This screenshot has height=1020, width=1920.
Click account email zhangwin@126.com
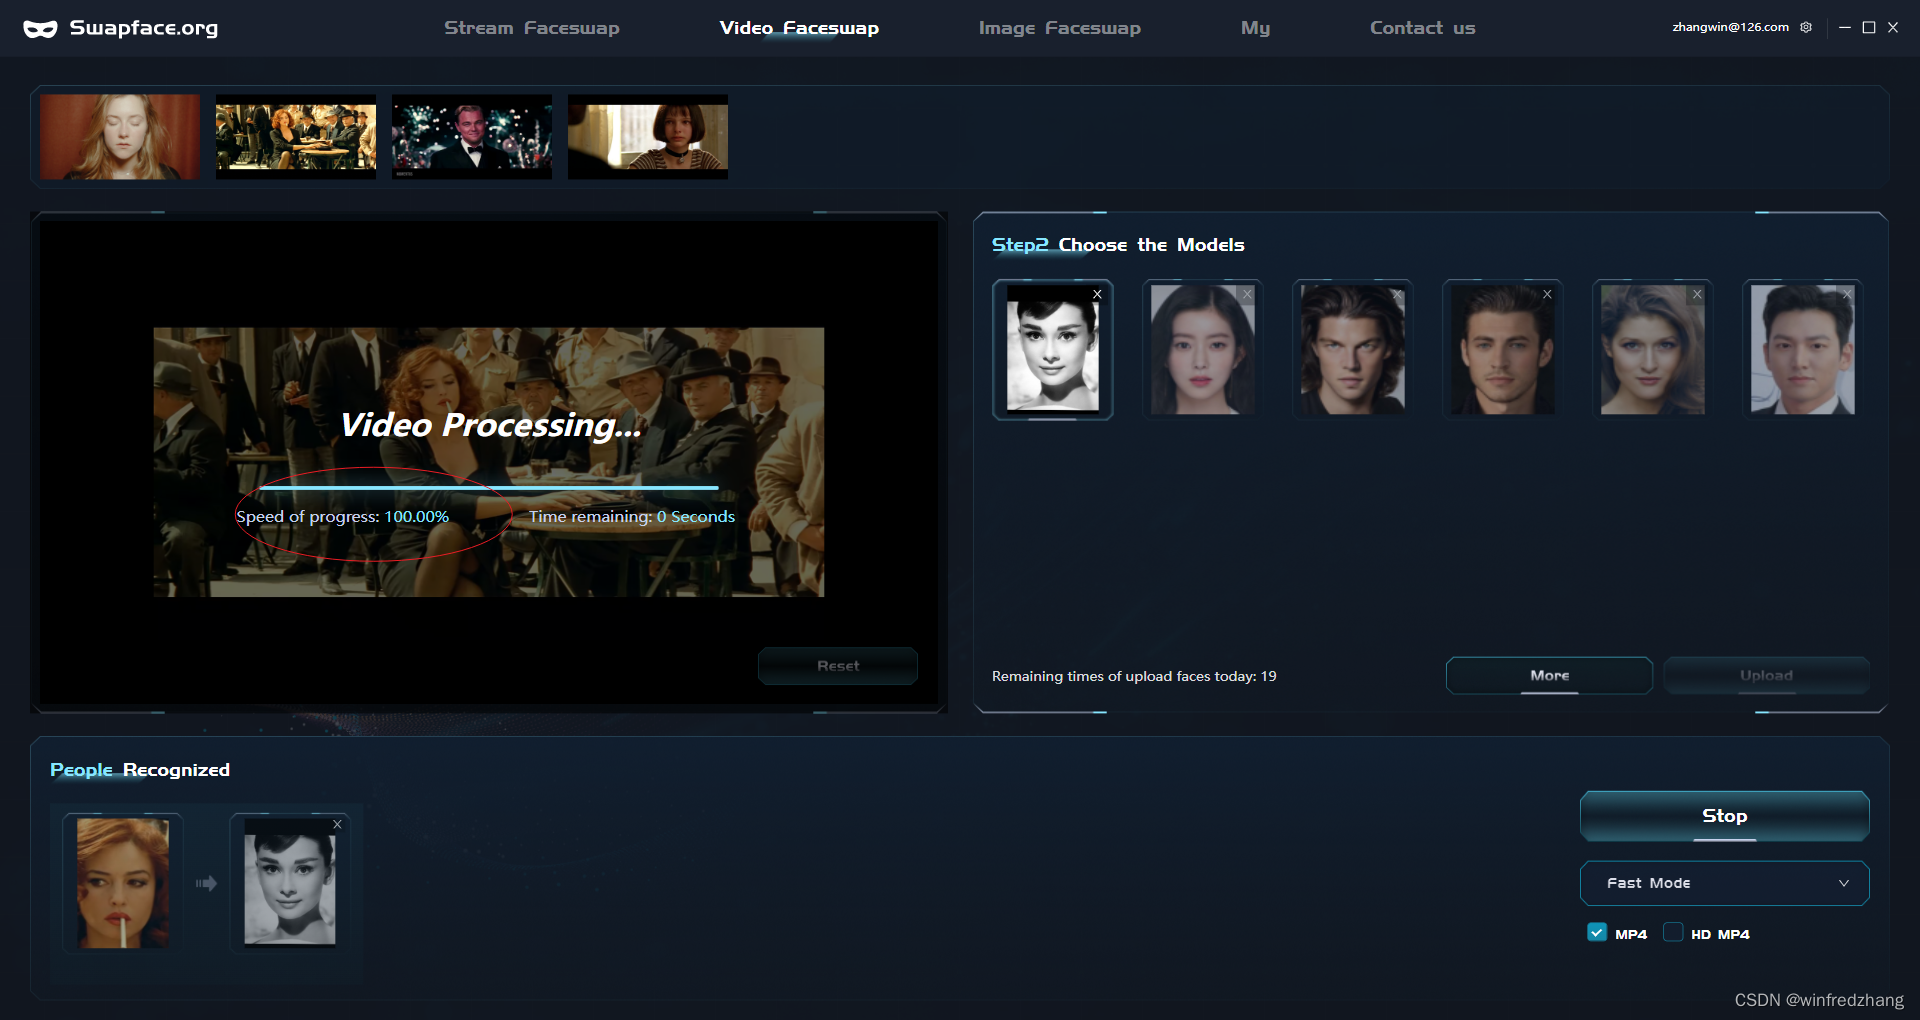(1730, 27)
